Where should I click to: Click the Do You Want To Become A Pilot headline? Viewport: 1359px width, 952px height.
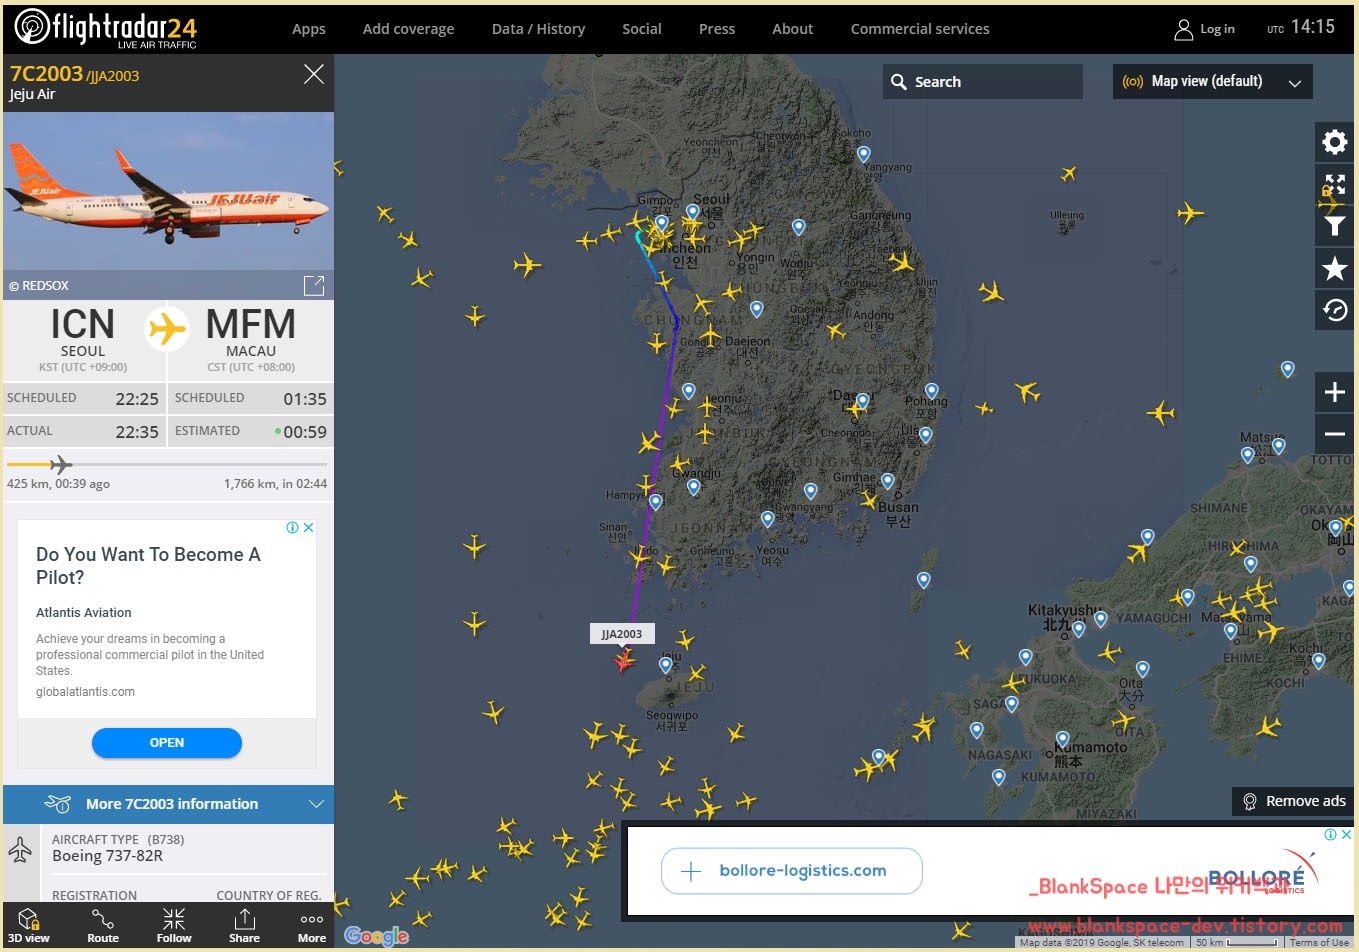[x=148, y=566]
